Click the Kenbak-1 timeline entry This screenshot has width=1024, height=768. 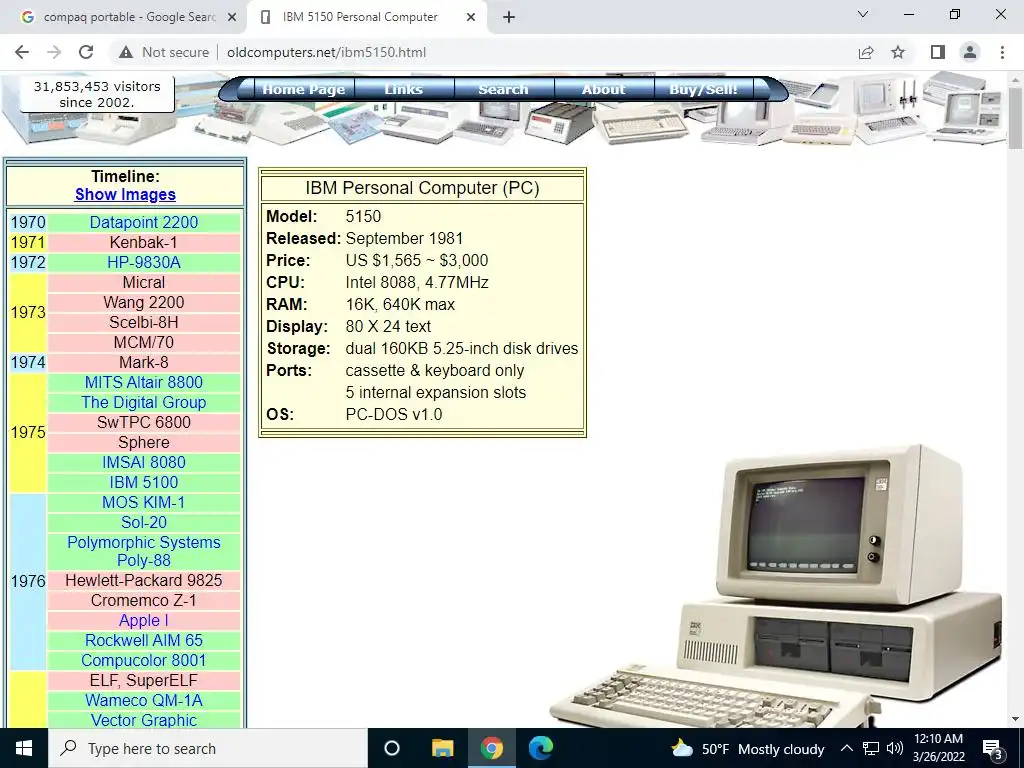pyautogui.click(x=144, y=243)
